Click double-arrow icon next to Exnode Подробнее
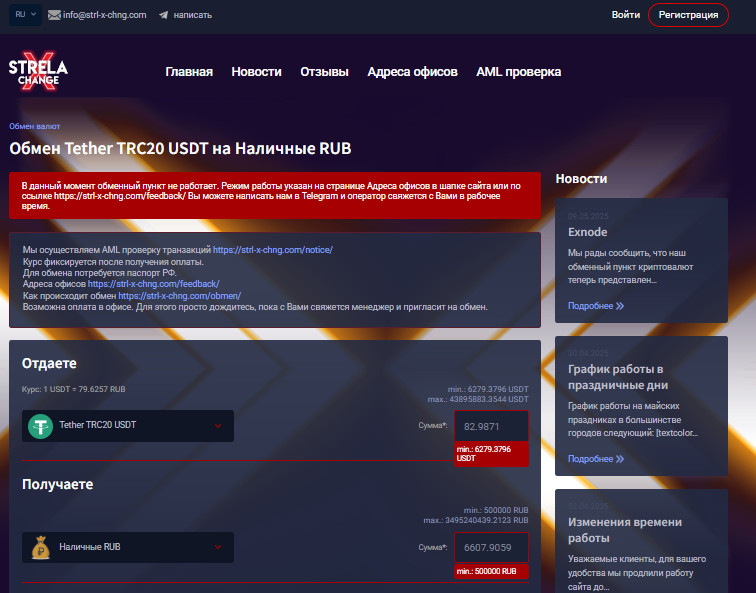This screenshot has height=593, width=756. coord(620,306)
